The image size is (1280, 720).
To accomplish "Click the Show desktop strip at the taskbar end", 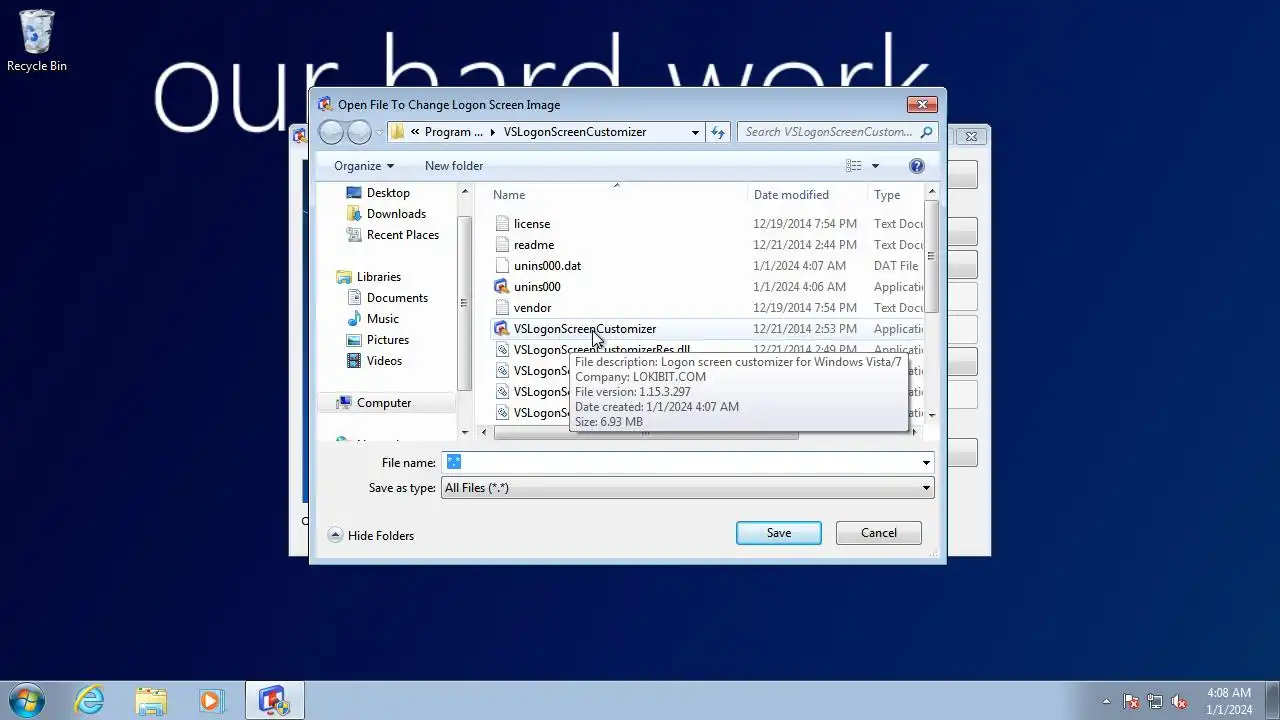I will [x=1272, y=700].
